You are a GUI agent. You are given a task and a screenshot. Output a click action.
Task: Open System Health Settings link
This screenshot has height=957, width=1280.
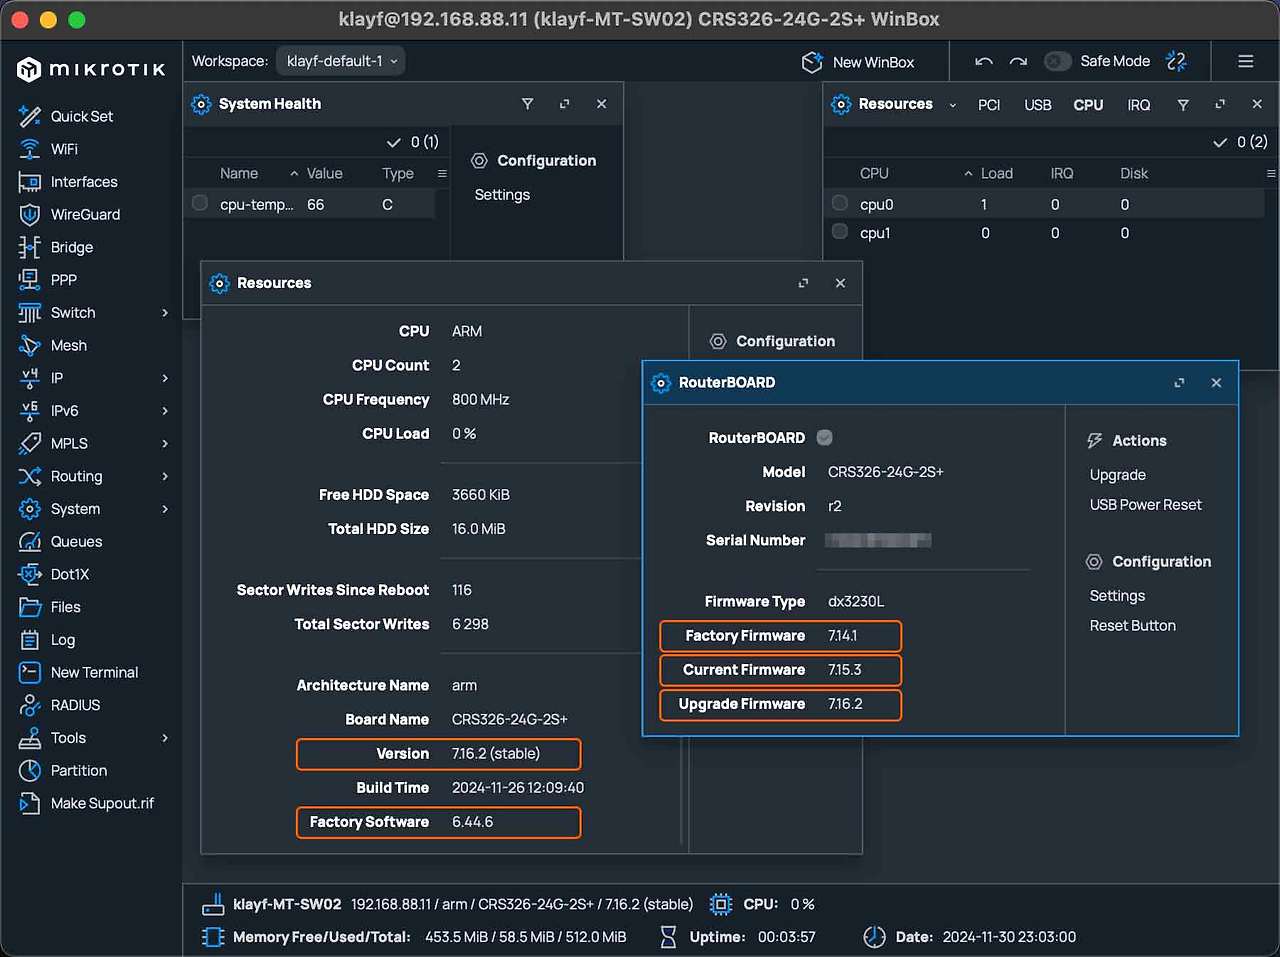point(502,195)
